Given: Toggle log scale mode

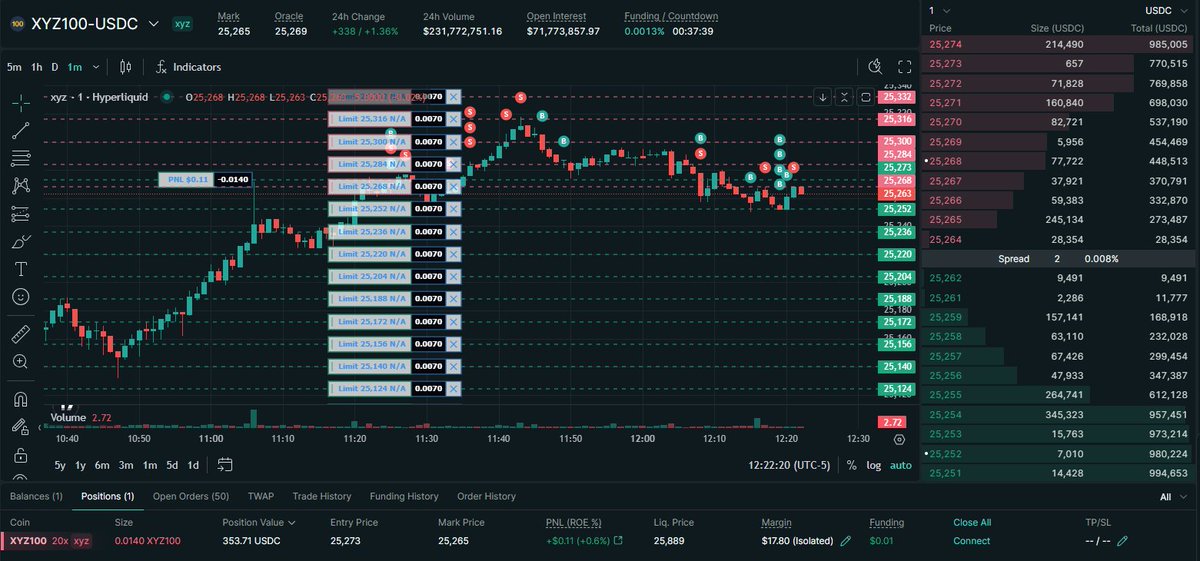Looking at the screenshot, I should point(874,465).
